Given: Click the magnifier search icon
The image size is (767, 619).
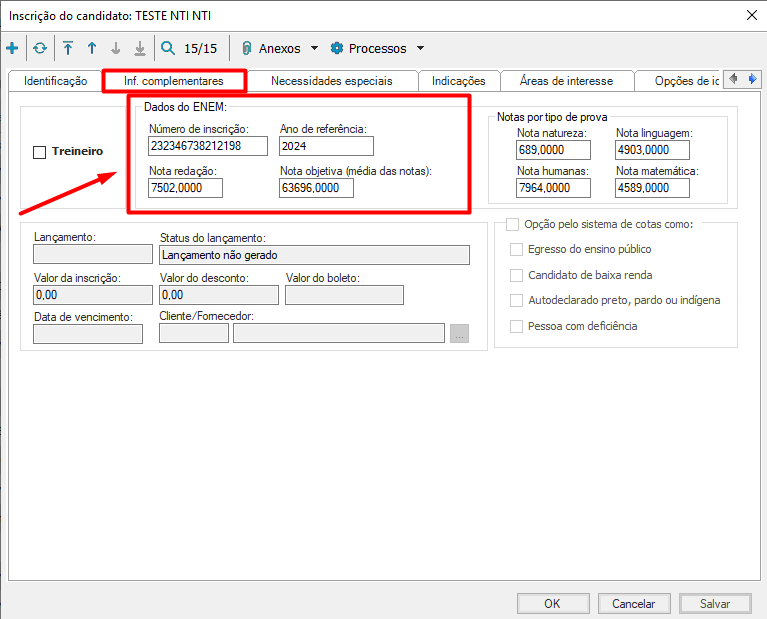Looking at the screenshot, I should [x=168, y=48].
